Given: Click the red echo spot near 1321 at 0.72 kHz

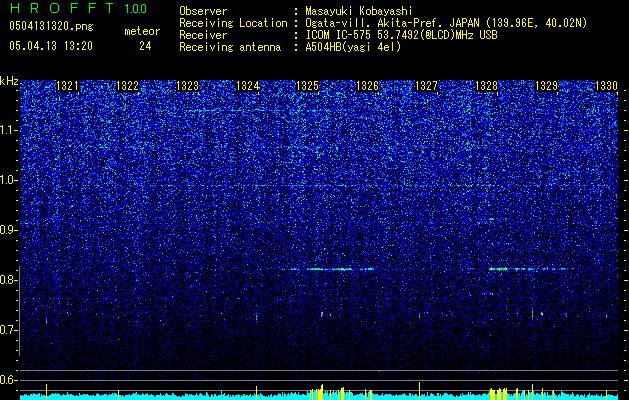Looking at the screenshot, I should tap(47, 320).
